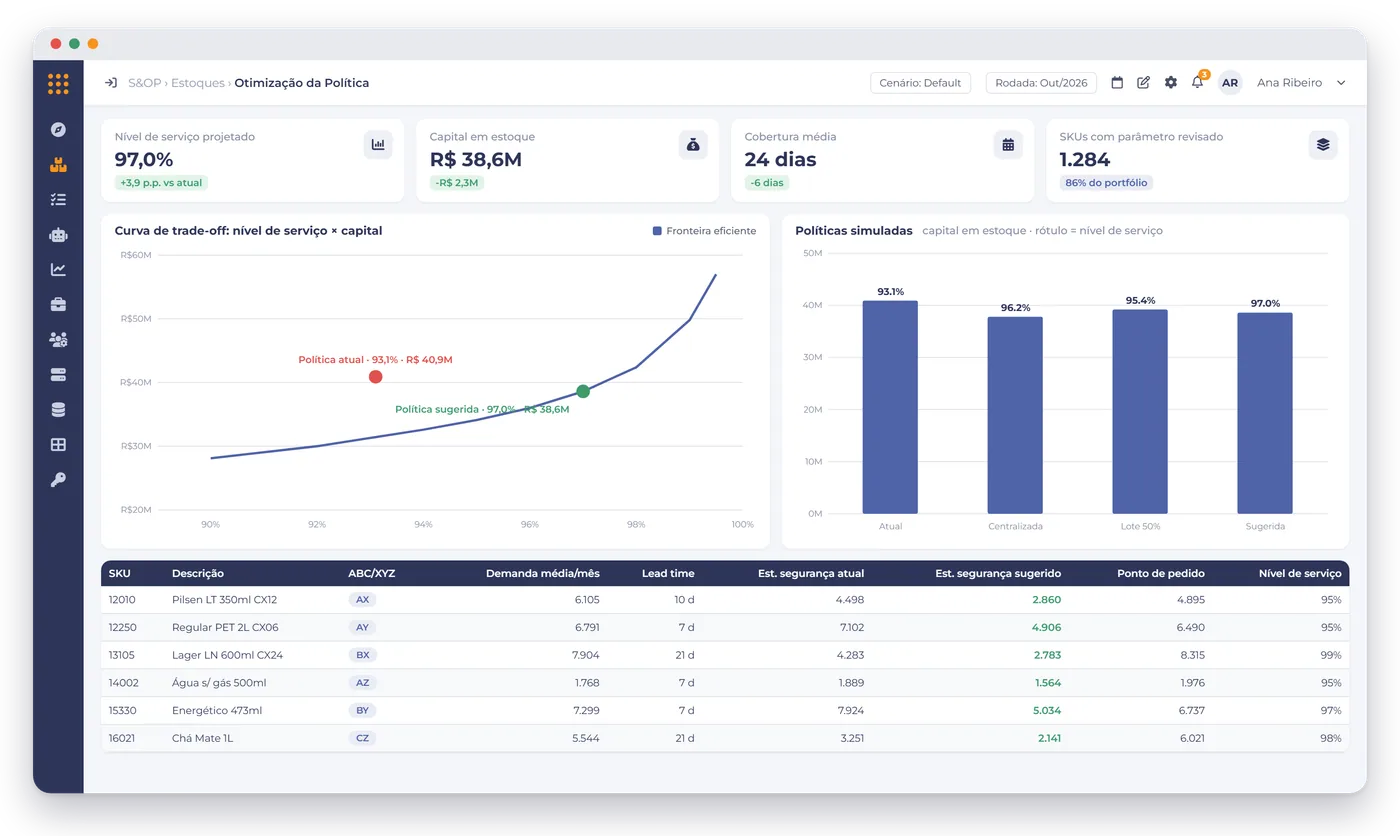The image size is (1400, 836).
Task: Open the robot automation sidebar icon
Action: coord(58,235)
